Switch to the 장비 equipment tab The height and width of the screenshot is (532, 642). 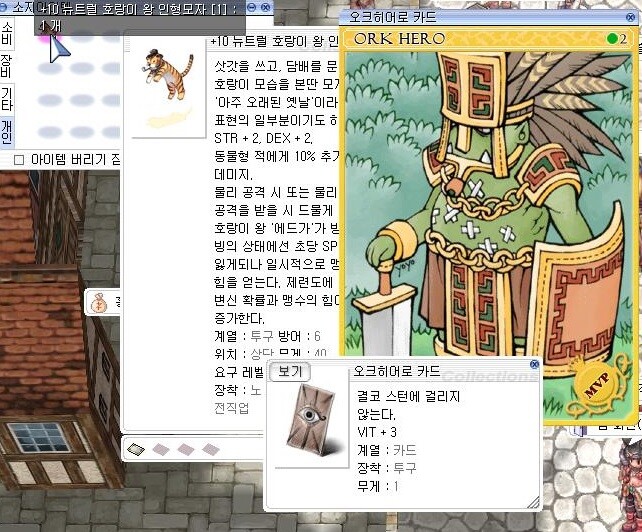8,68
